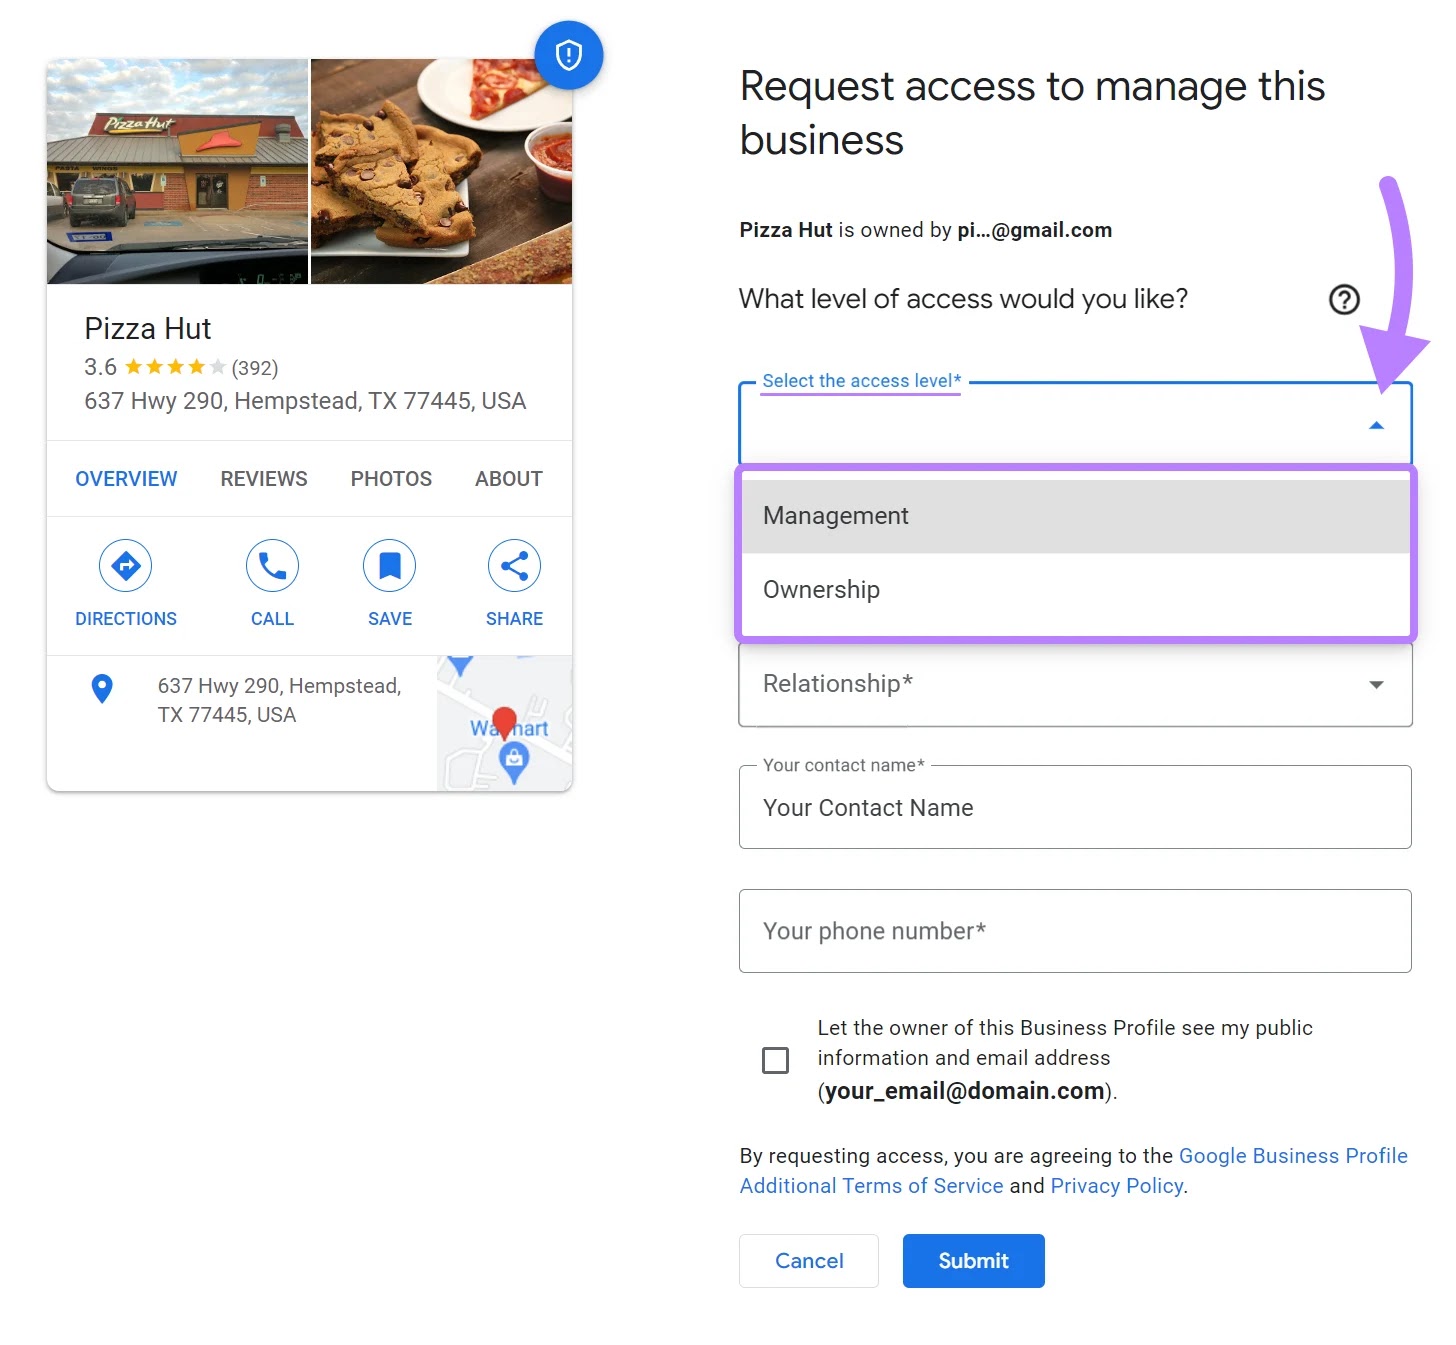Viewport: 1456px width, 1345px height.
Task: Switch to the Photos tab
Action: [391, 479]
